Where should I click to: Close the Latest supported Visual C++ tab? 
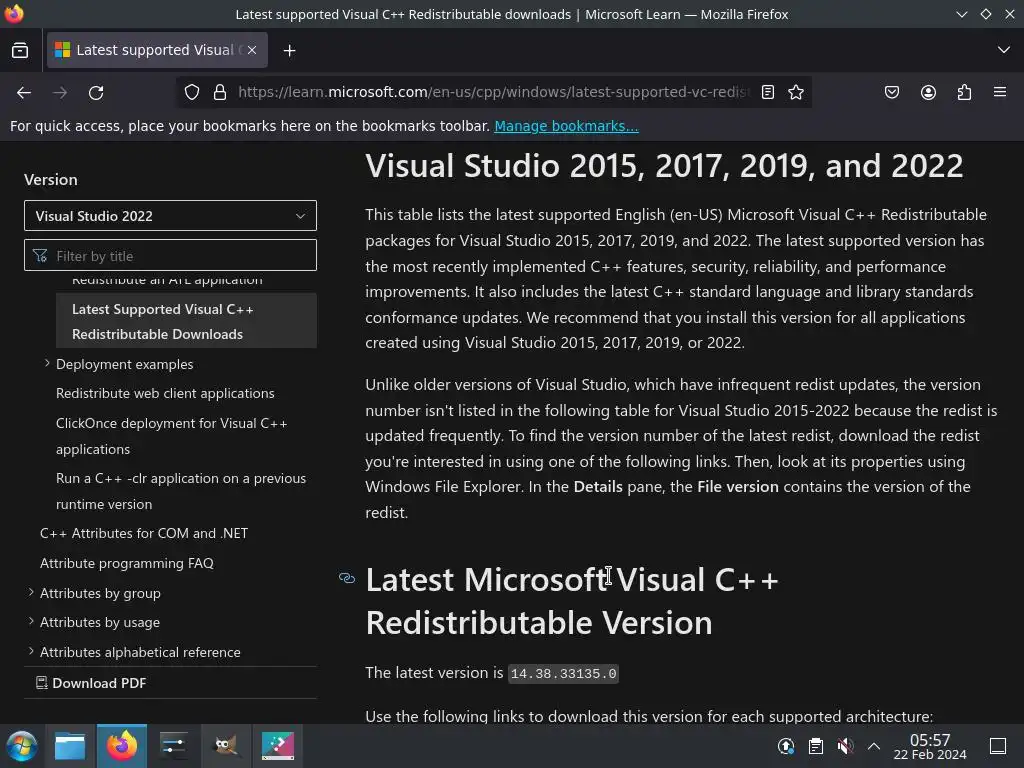[x=252, y=50]
